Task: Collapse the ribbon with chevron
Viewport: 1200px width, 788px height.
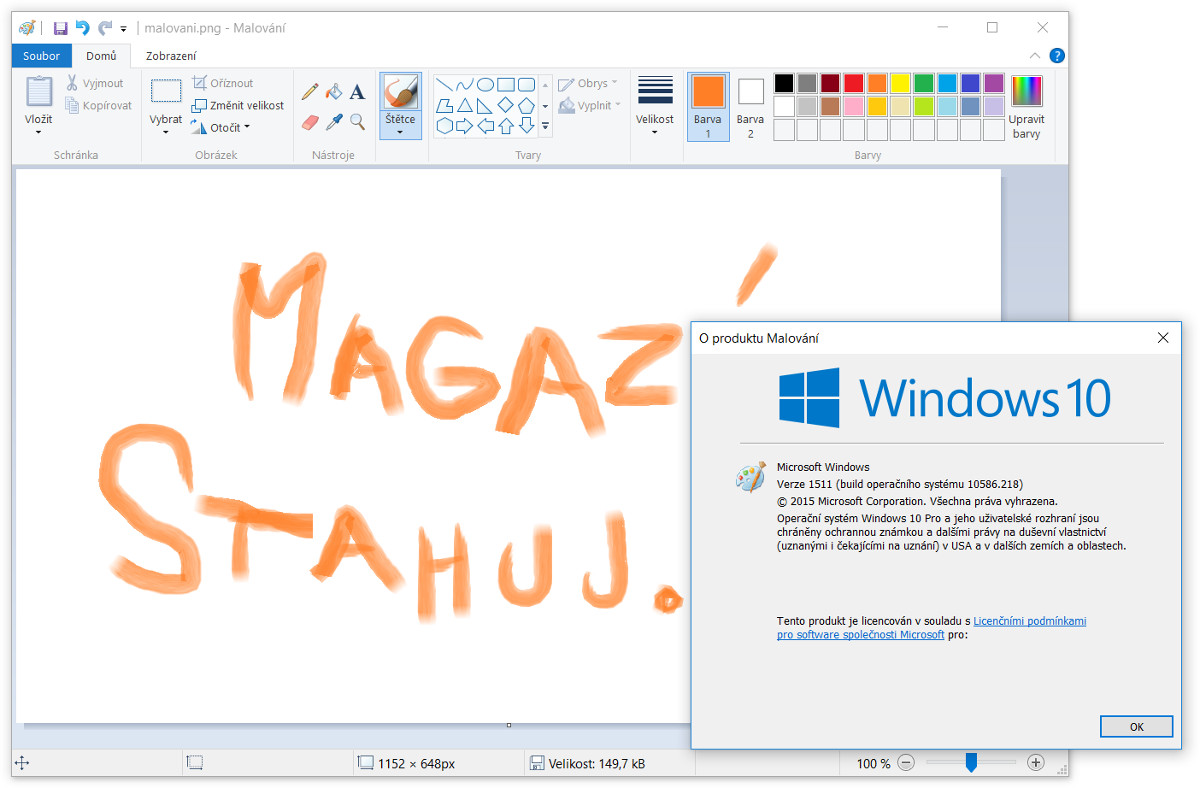Action: pyautogui.click(x=1035, y=56)
